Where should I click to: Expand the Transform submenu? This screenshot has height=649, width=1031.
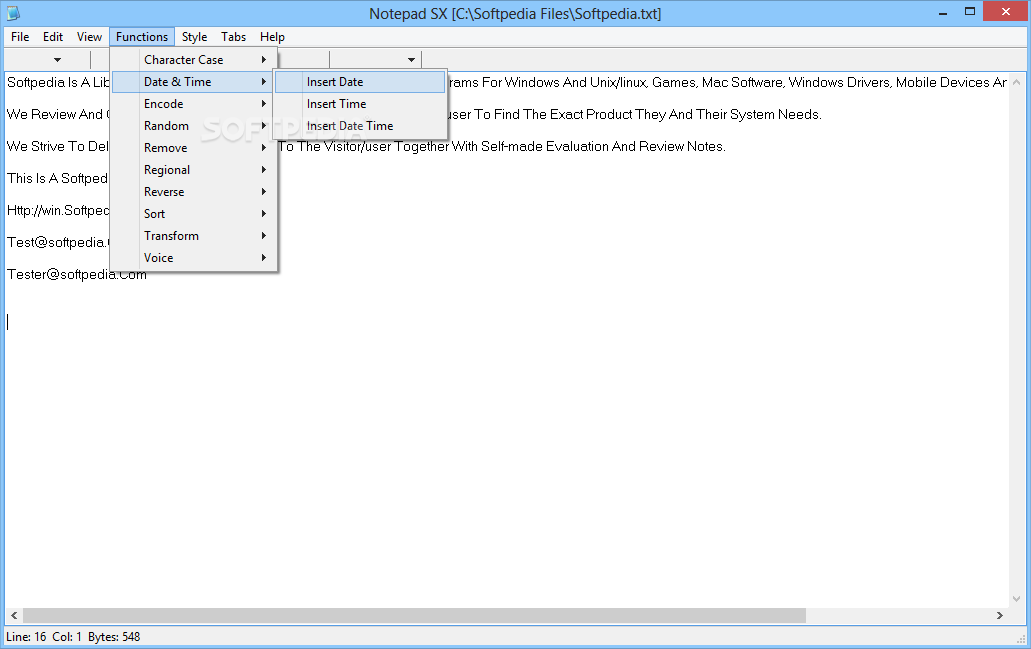pos(193,235)
